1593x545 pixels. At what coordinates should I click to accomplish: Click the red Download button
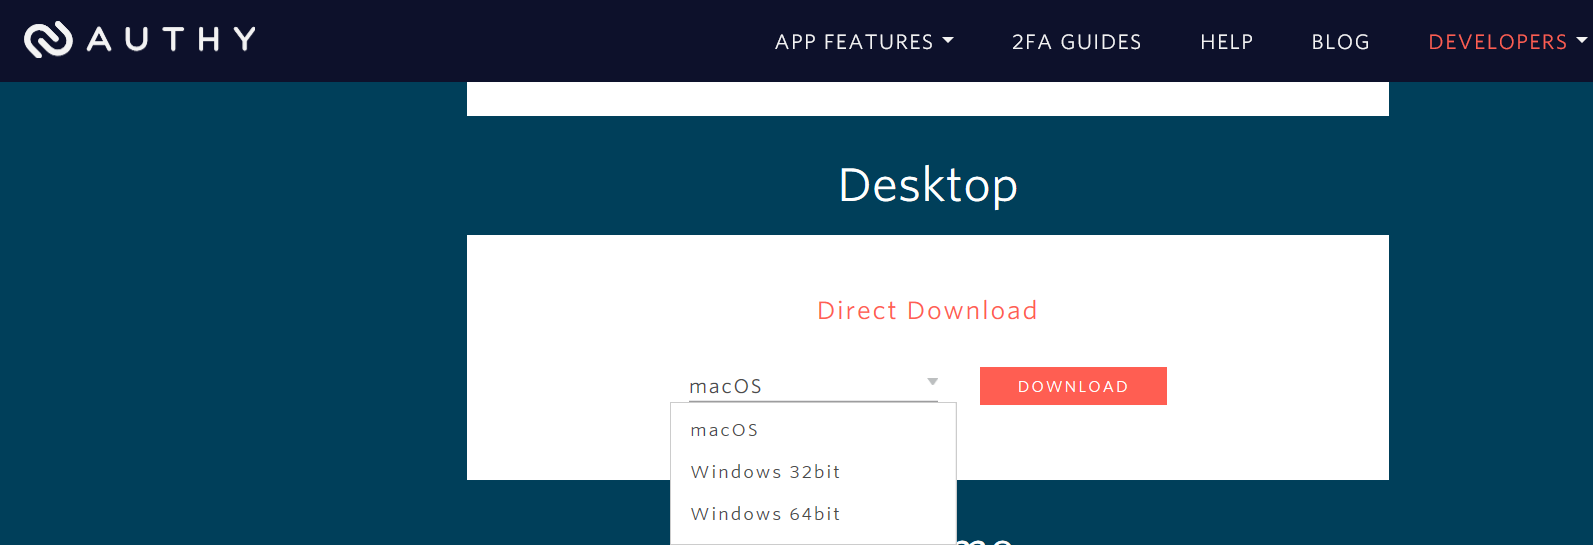tap(1073, 386)
